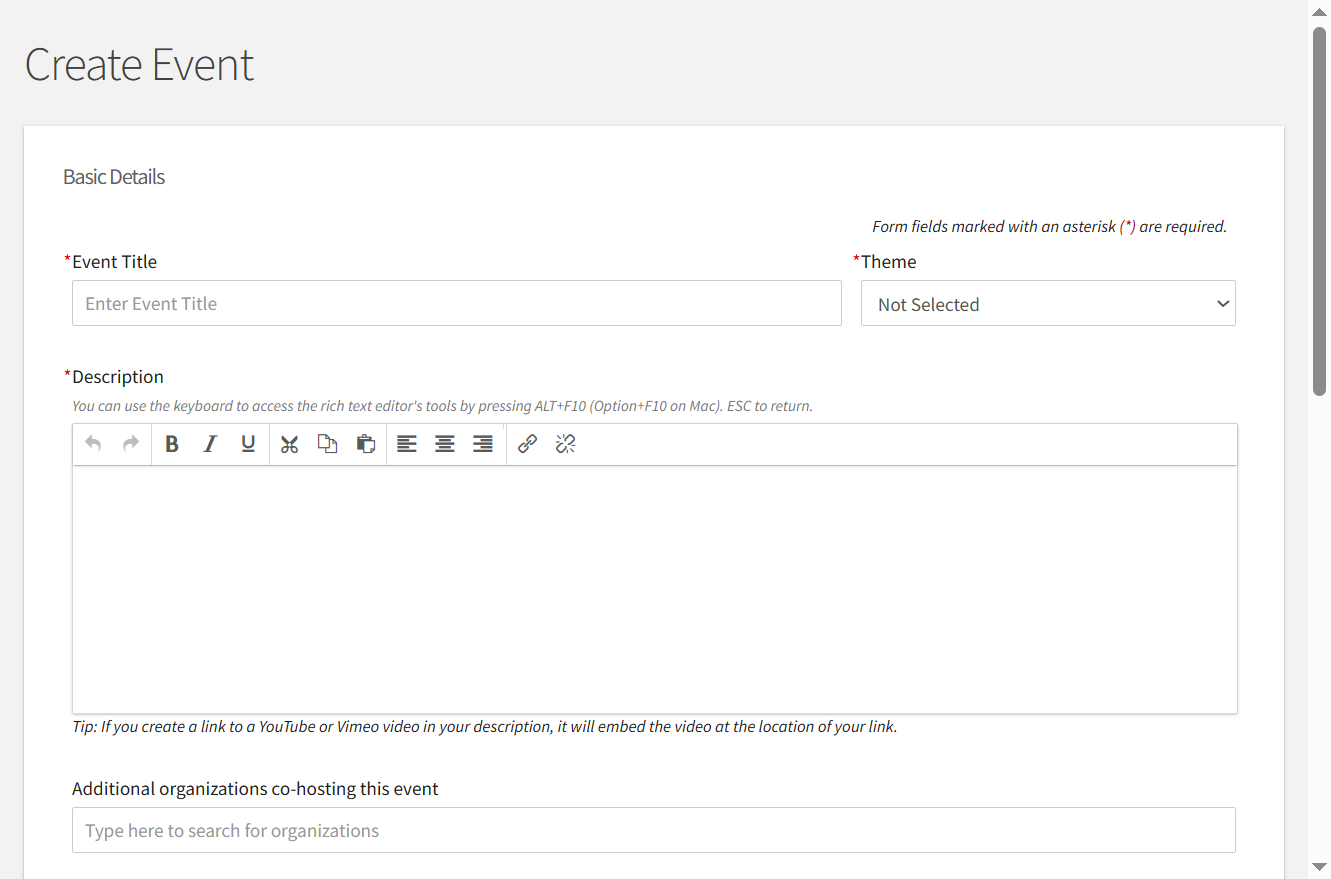Paste clipboard content into the editor
1331x879 pixels.
pyautogui.click(x=366, y=444)
